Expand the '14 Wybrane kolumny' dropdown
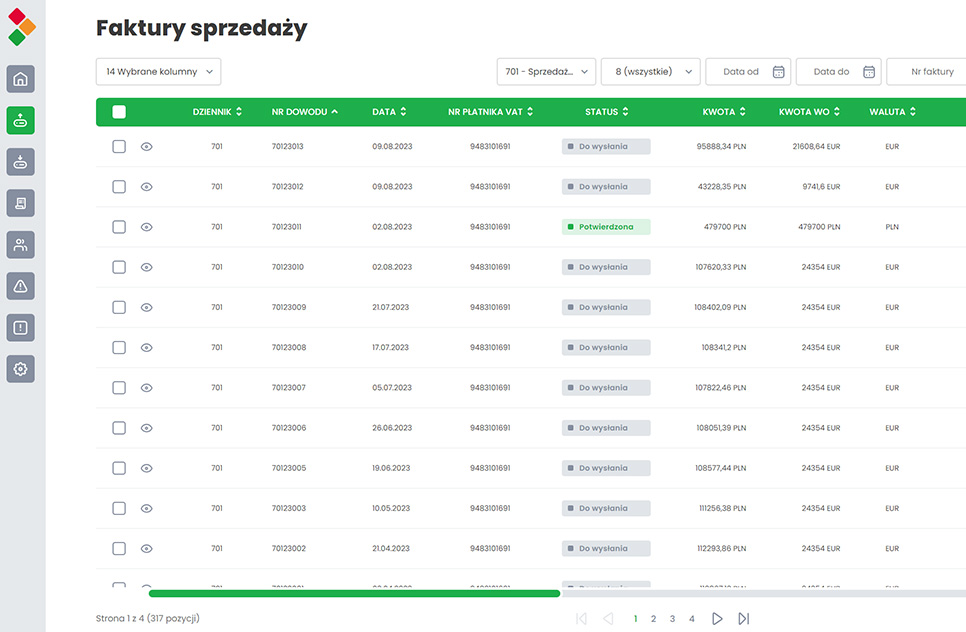This screenshot has width=966, height=632. [158, 72]
